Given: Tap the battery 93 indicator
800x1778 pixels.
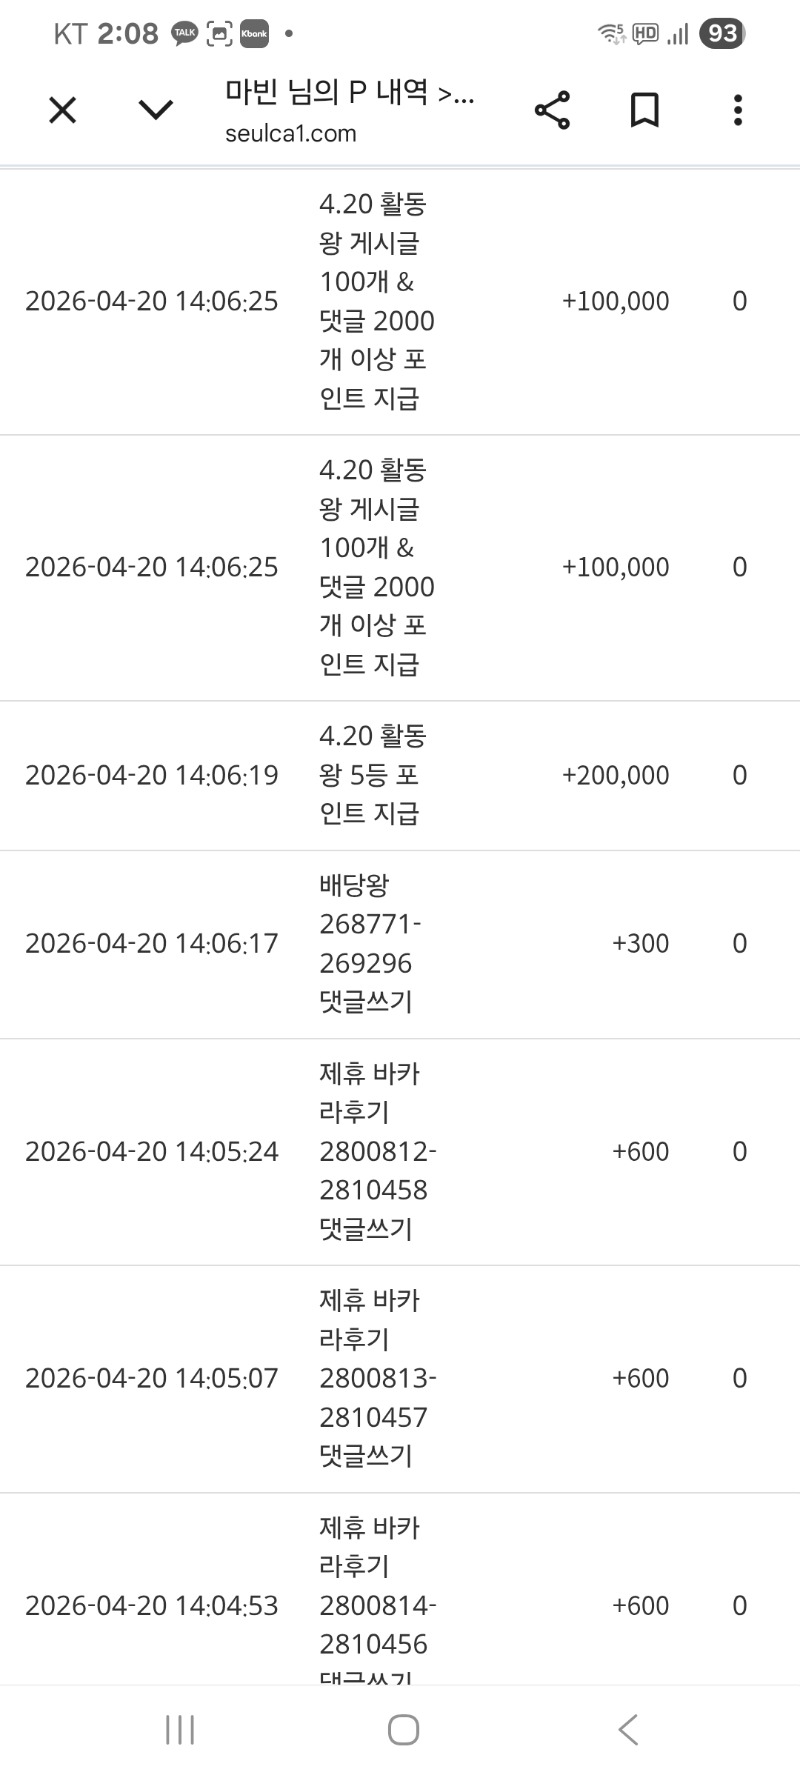Looking at the screenshot, I should pyautogui.click(x=722, y=34).
